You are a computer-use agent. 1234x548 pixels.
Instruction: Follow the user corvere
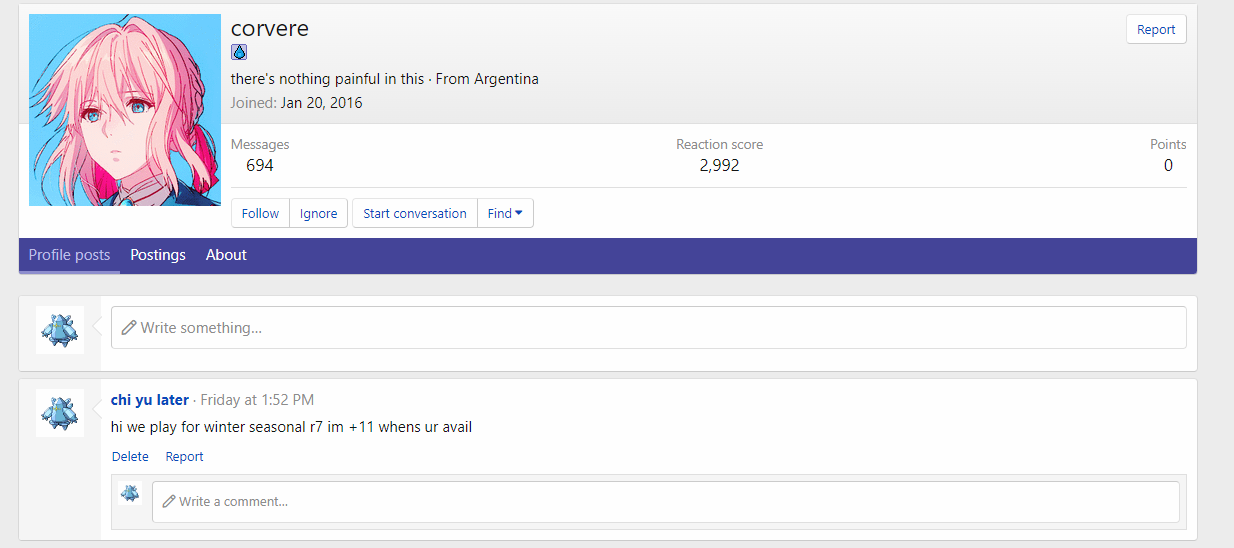260,213
